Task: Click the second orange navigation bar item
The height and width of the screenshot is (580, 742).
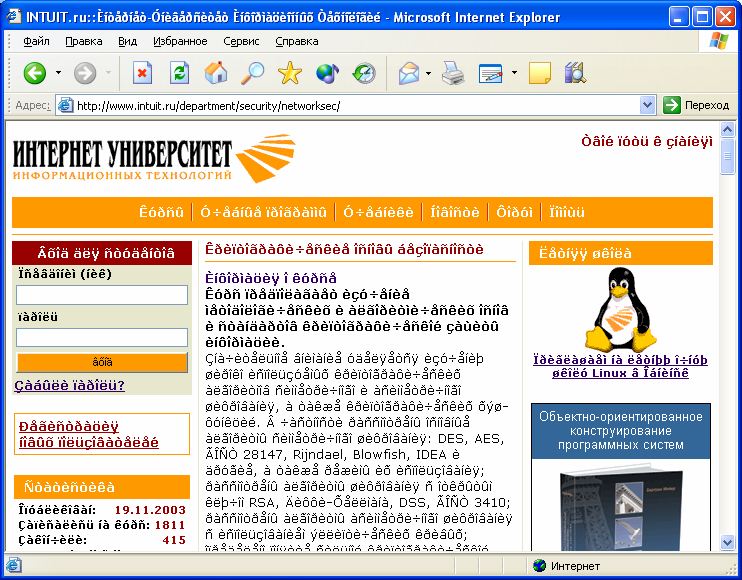Action: coord(264,212)
